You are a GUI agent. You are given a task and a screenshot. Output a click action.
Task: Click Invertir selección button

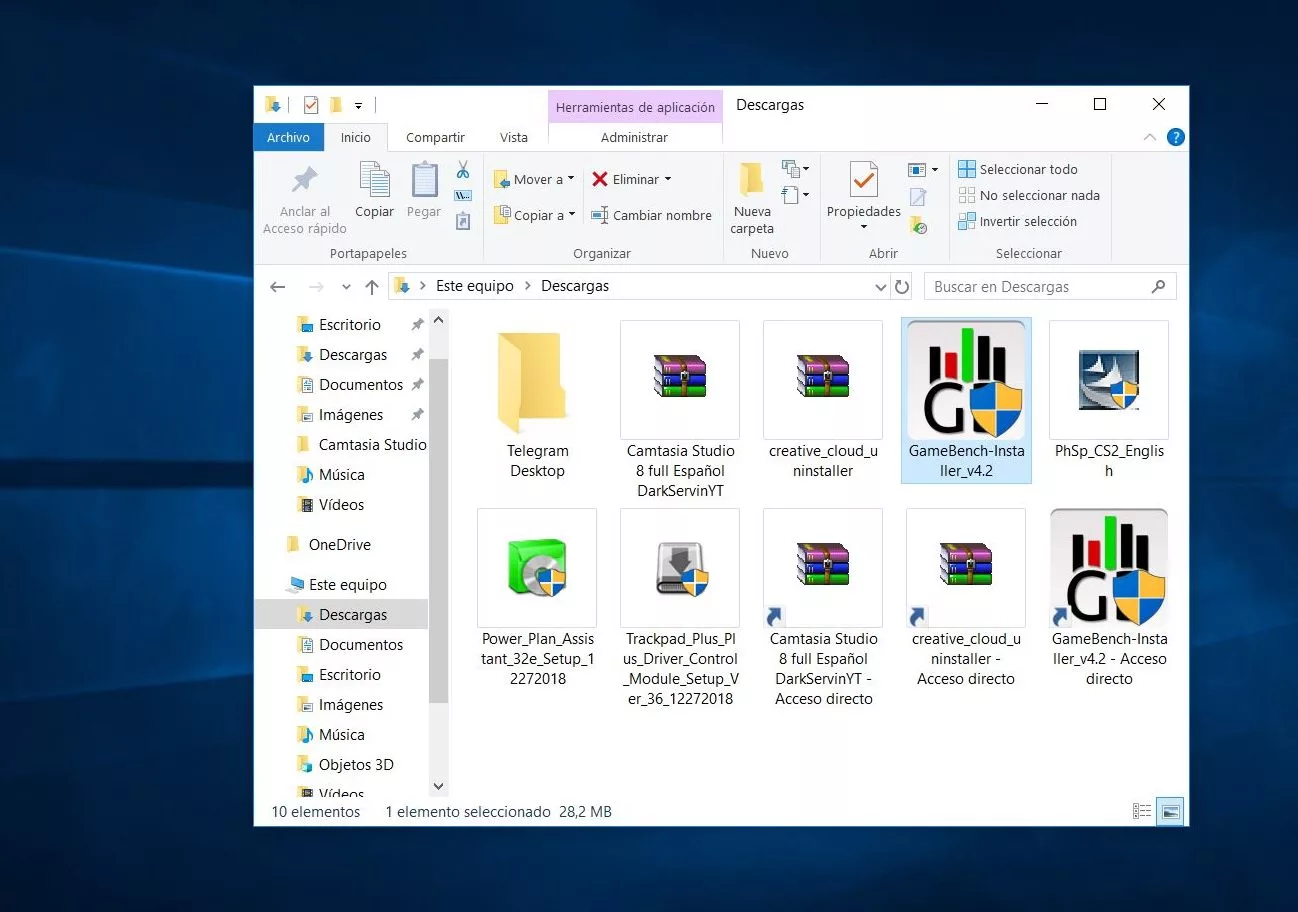point(1018,221)
